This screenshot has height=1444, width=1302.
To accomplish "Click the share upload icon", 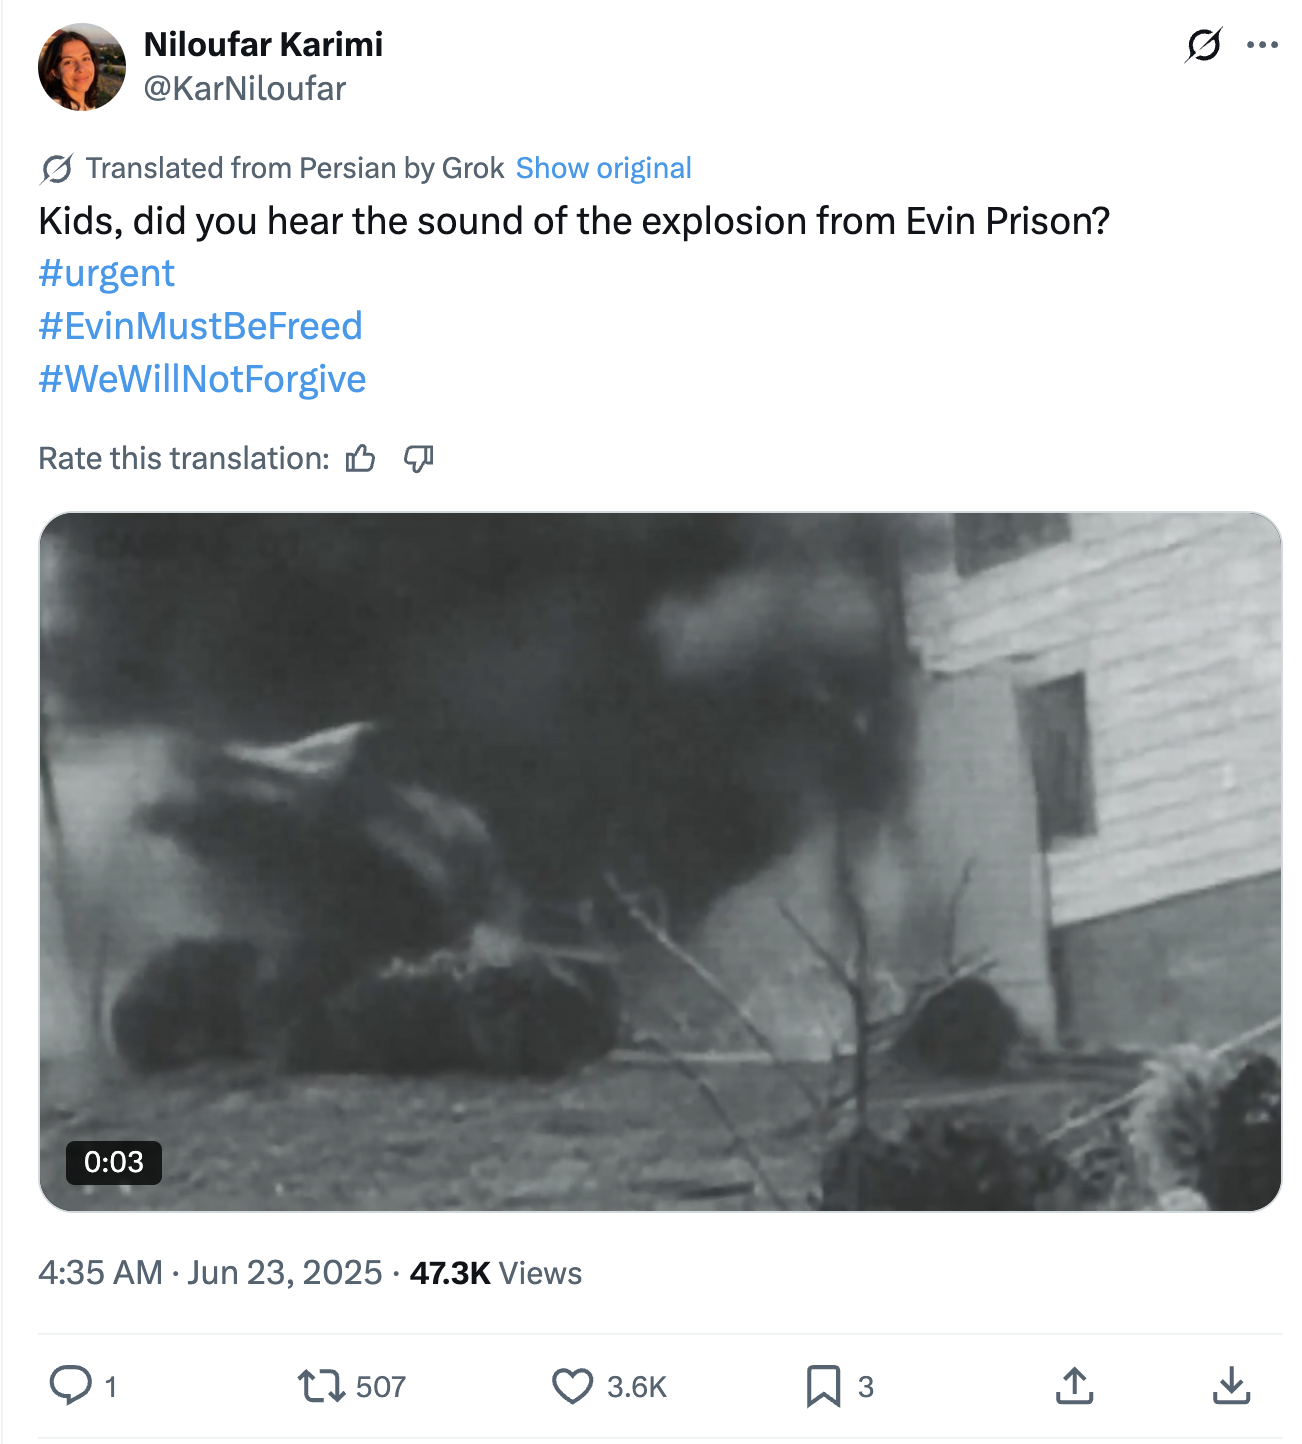I will pos(1074,1386).
